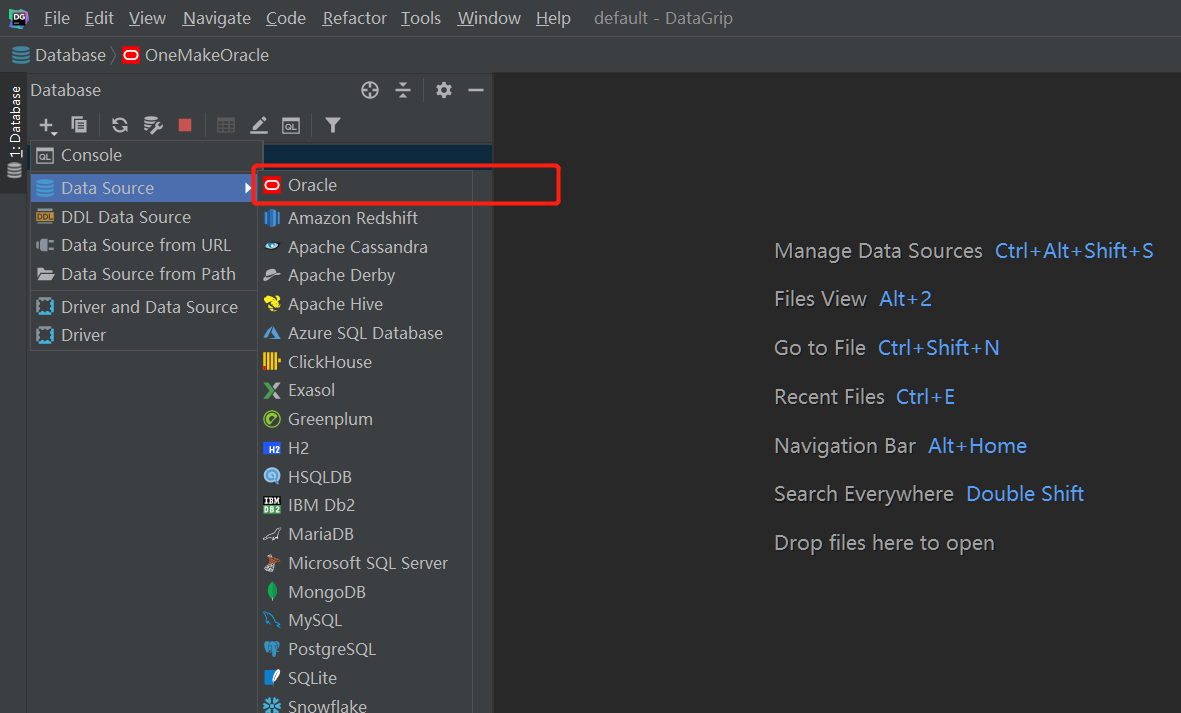Click the Database panel title
The image size is (1181, 713).
(66, 90)
